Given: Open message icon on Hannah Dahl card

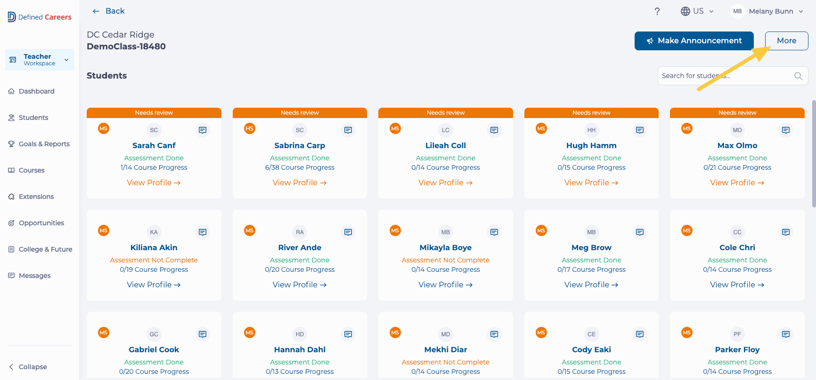Looking at the screenshot, I should point(348,334).
